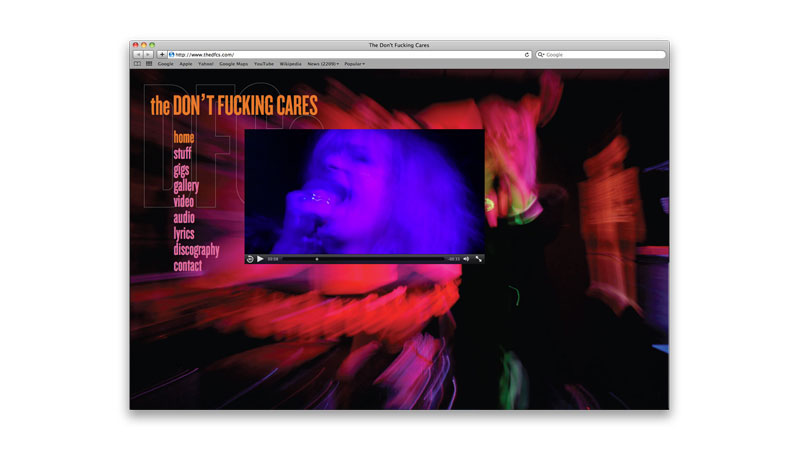The height and width of the screenshot is (463, 800).
Task: Click the video progress scrubber knob
Action: [x=317, y=259]
